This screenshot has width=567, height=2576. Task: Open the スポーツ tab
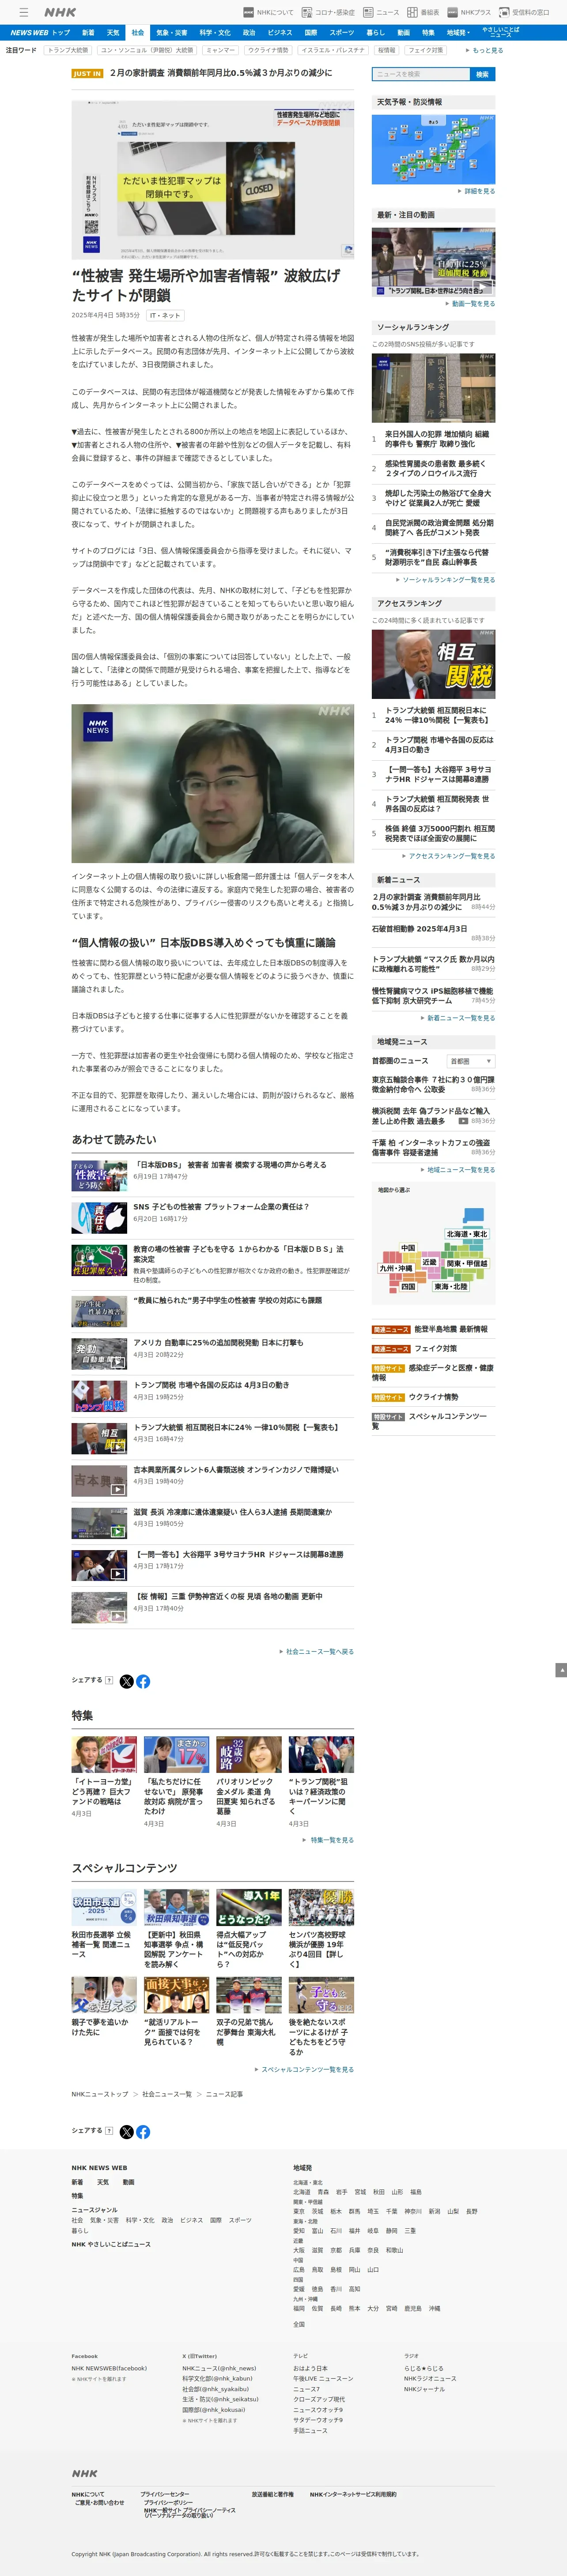tap(342, 32)
